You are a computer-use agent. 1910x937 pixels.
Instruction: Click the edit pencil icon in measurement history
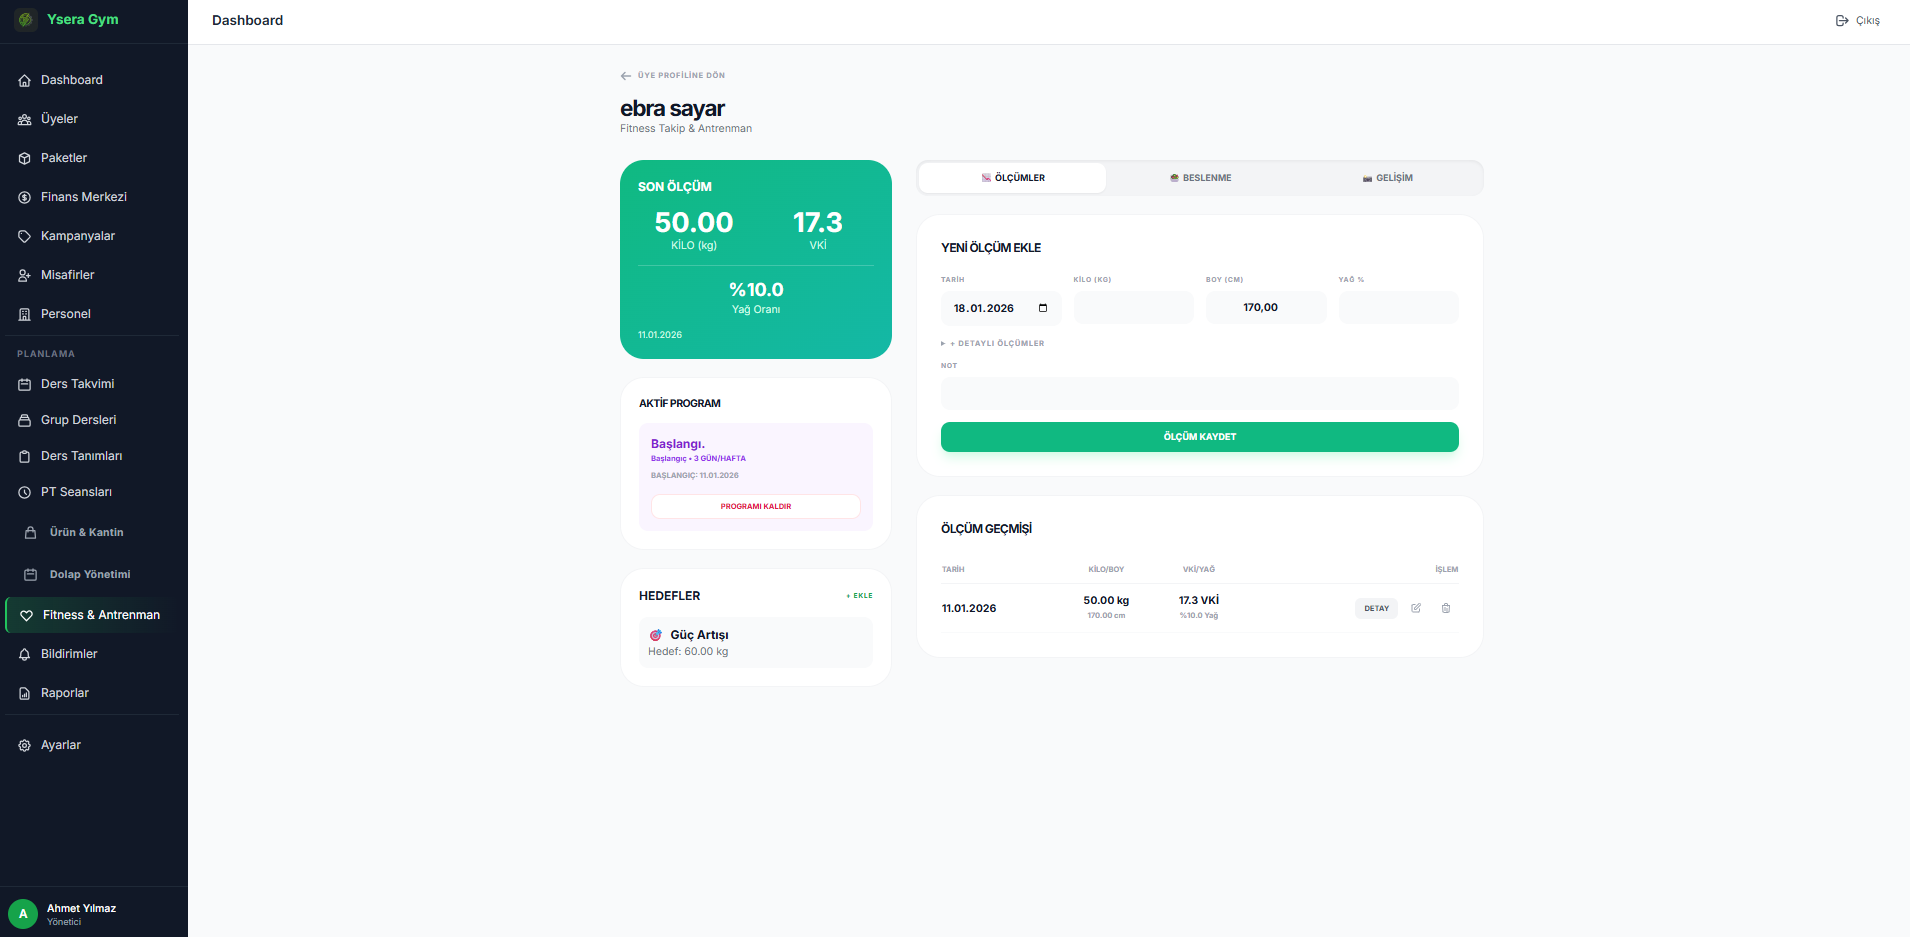click(x=1416, y=608)
